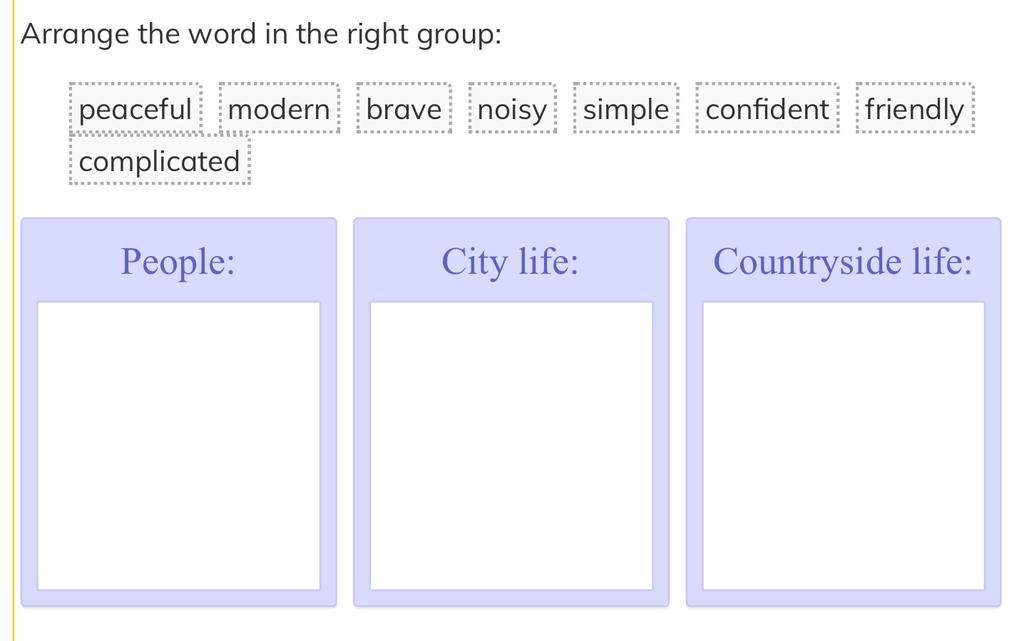The height and width of the screenshot is (641, 1024).
Task: Click the 'City life:' group heading
Action: (x=511, y=262)
